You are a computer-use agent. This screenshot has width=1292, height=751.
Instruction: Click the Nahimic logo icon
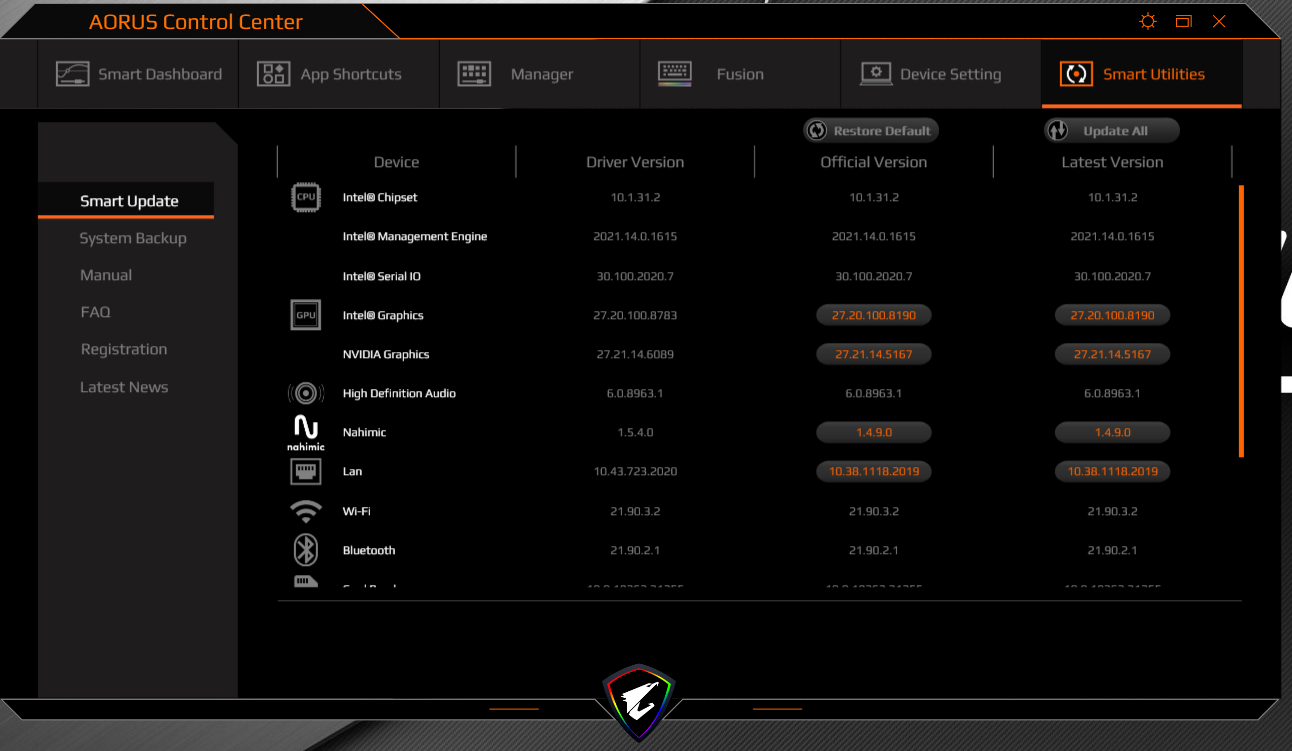tap(305, 433)
